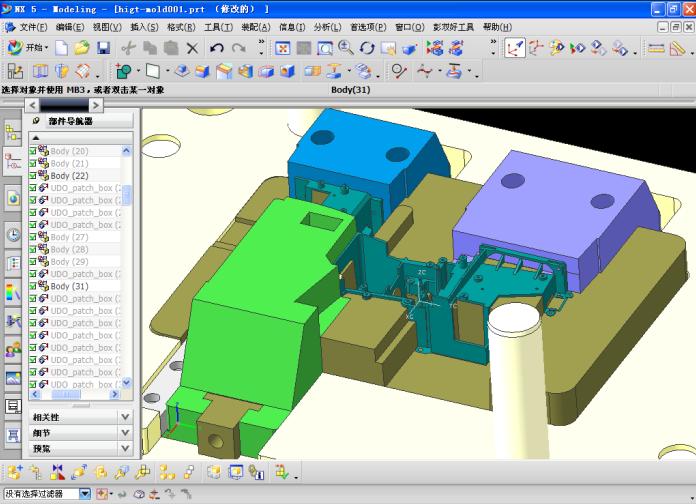Click the Undo arrow icon
The width and height of the screenshot is (696, 504).
tap(217, 48)
